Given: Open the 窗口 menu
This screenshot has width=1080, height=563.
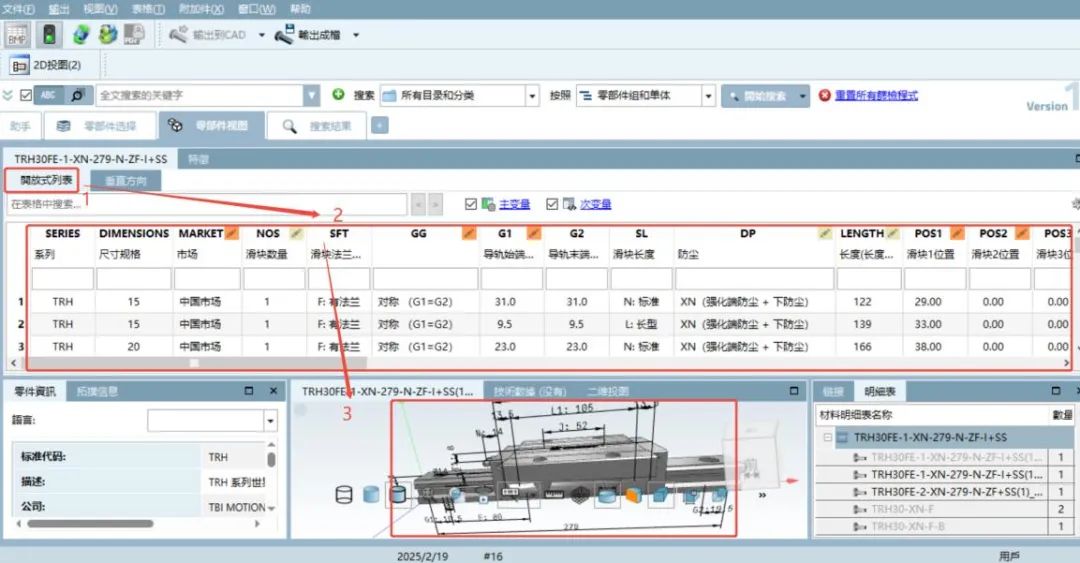Looking at the screenshot, I should pos(257,9).
